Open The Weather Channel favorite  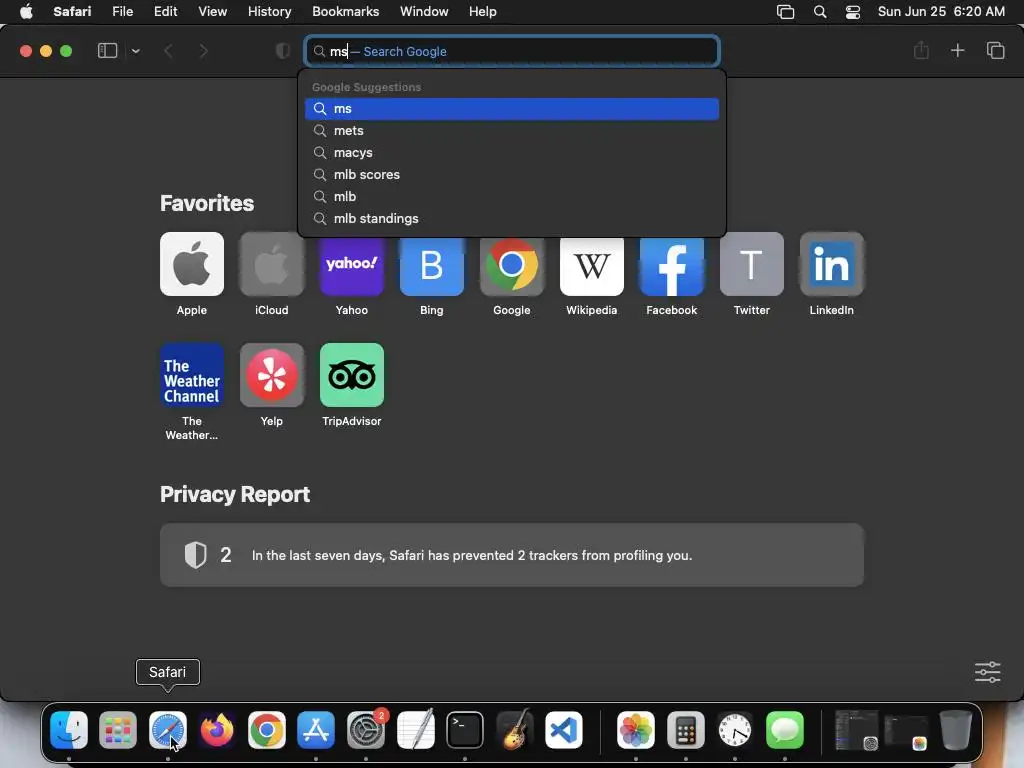coord(192,375)
